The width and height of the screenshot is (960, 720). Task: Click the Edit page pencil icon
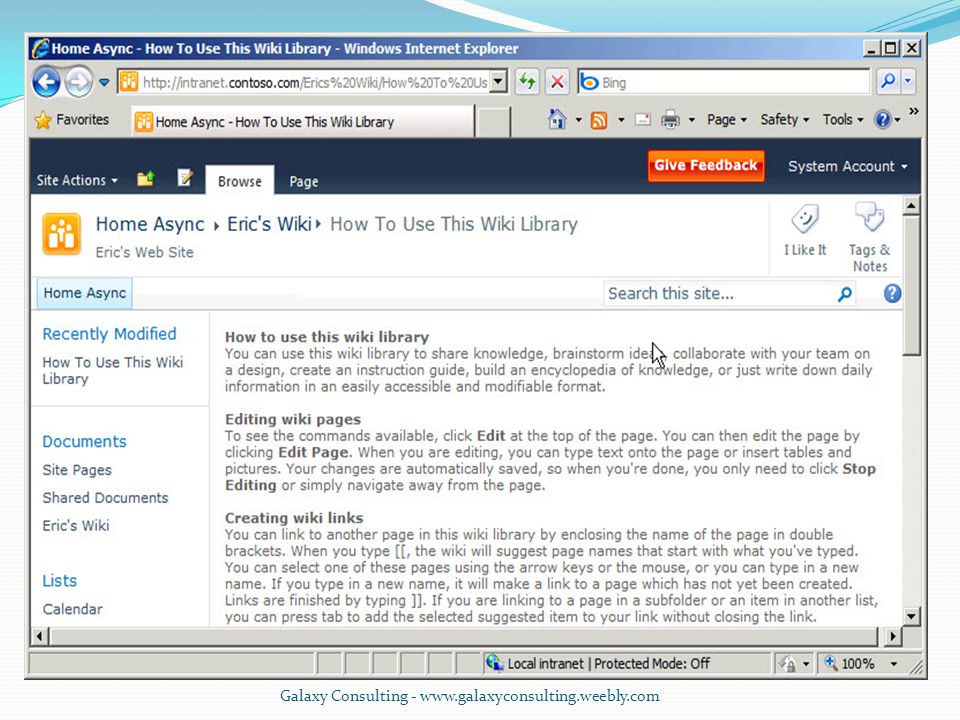click(185, 178)
